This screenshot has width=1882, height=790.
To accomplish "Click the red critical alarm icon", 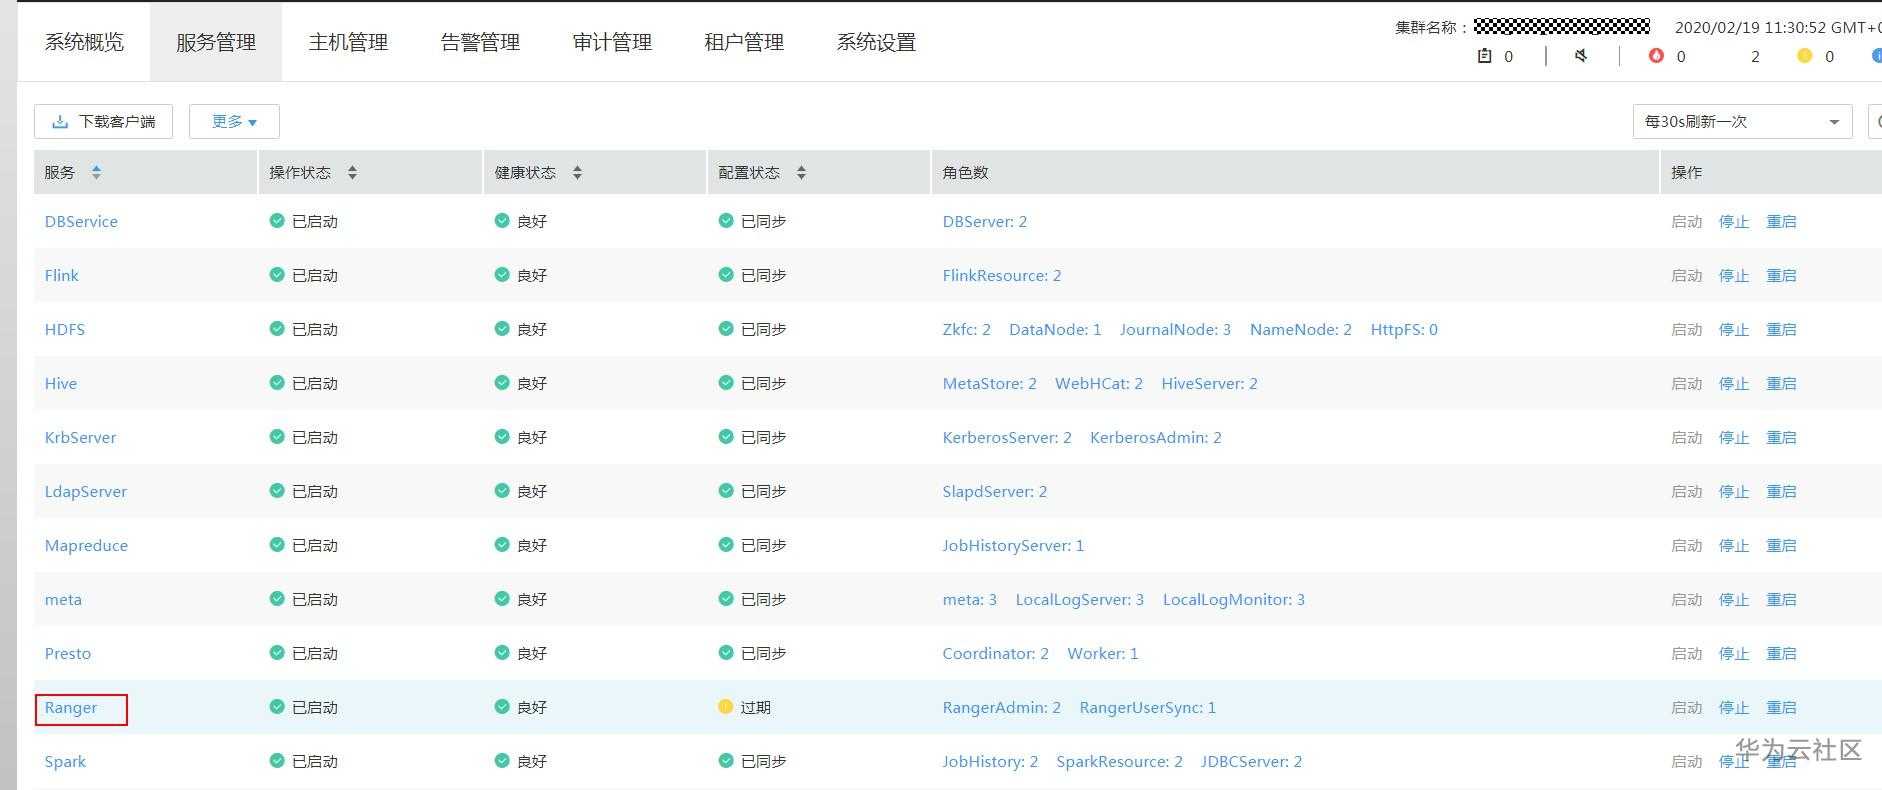I will coord(1656,56).
